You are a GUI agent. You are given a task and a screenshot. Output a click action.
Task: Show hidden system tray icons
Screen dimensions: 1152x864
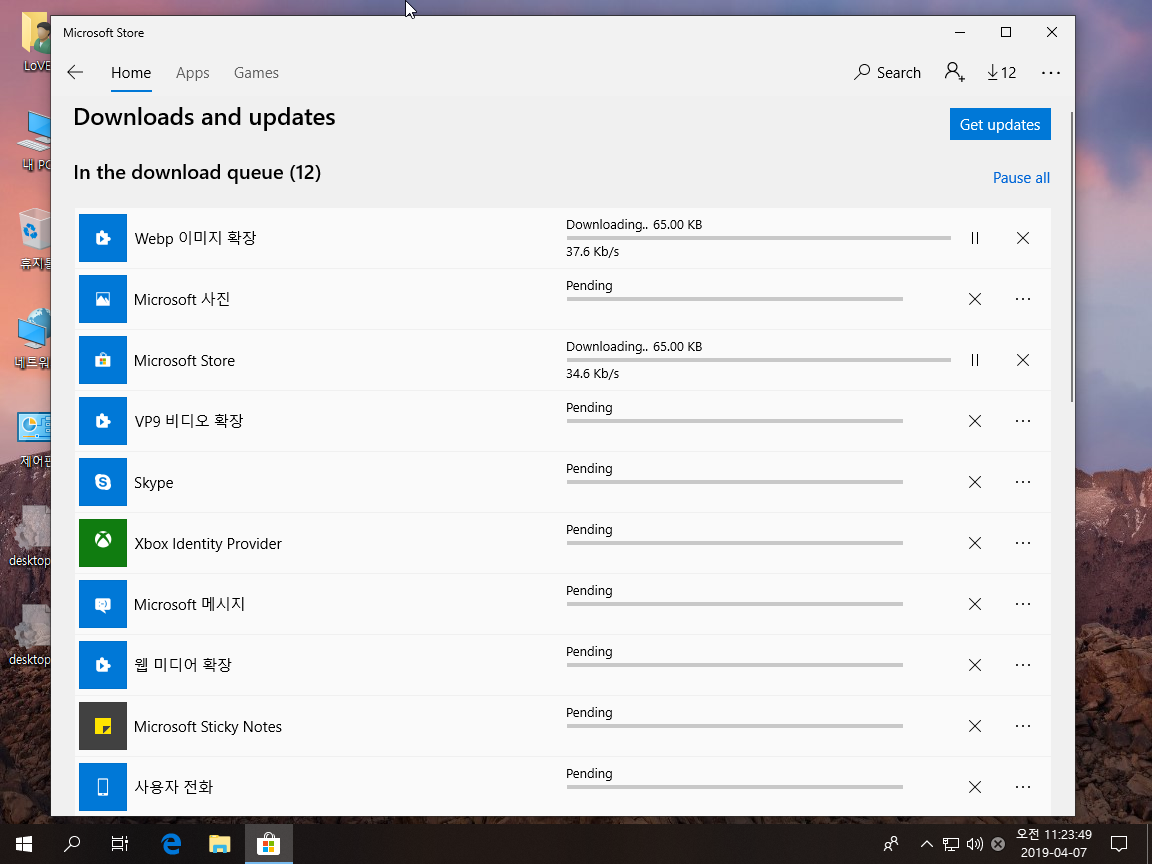926,844
